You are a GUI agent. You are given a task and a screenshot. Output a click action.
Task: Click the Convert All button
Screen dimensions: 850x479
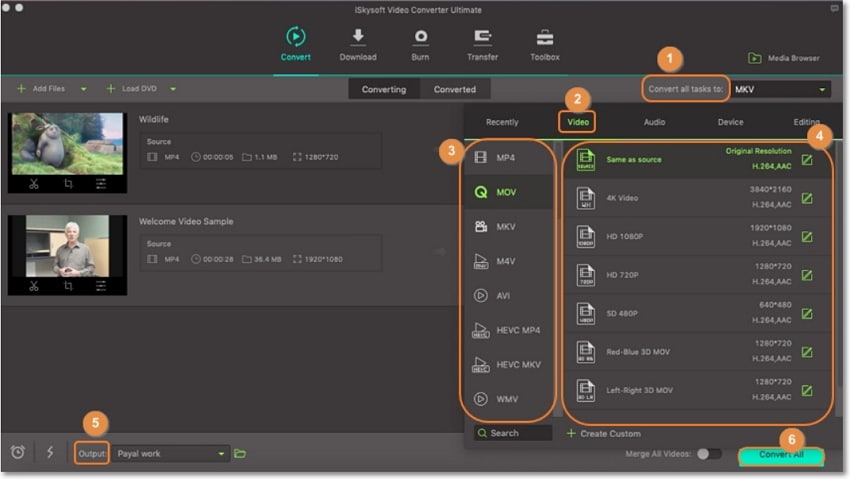click(781, 455)
